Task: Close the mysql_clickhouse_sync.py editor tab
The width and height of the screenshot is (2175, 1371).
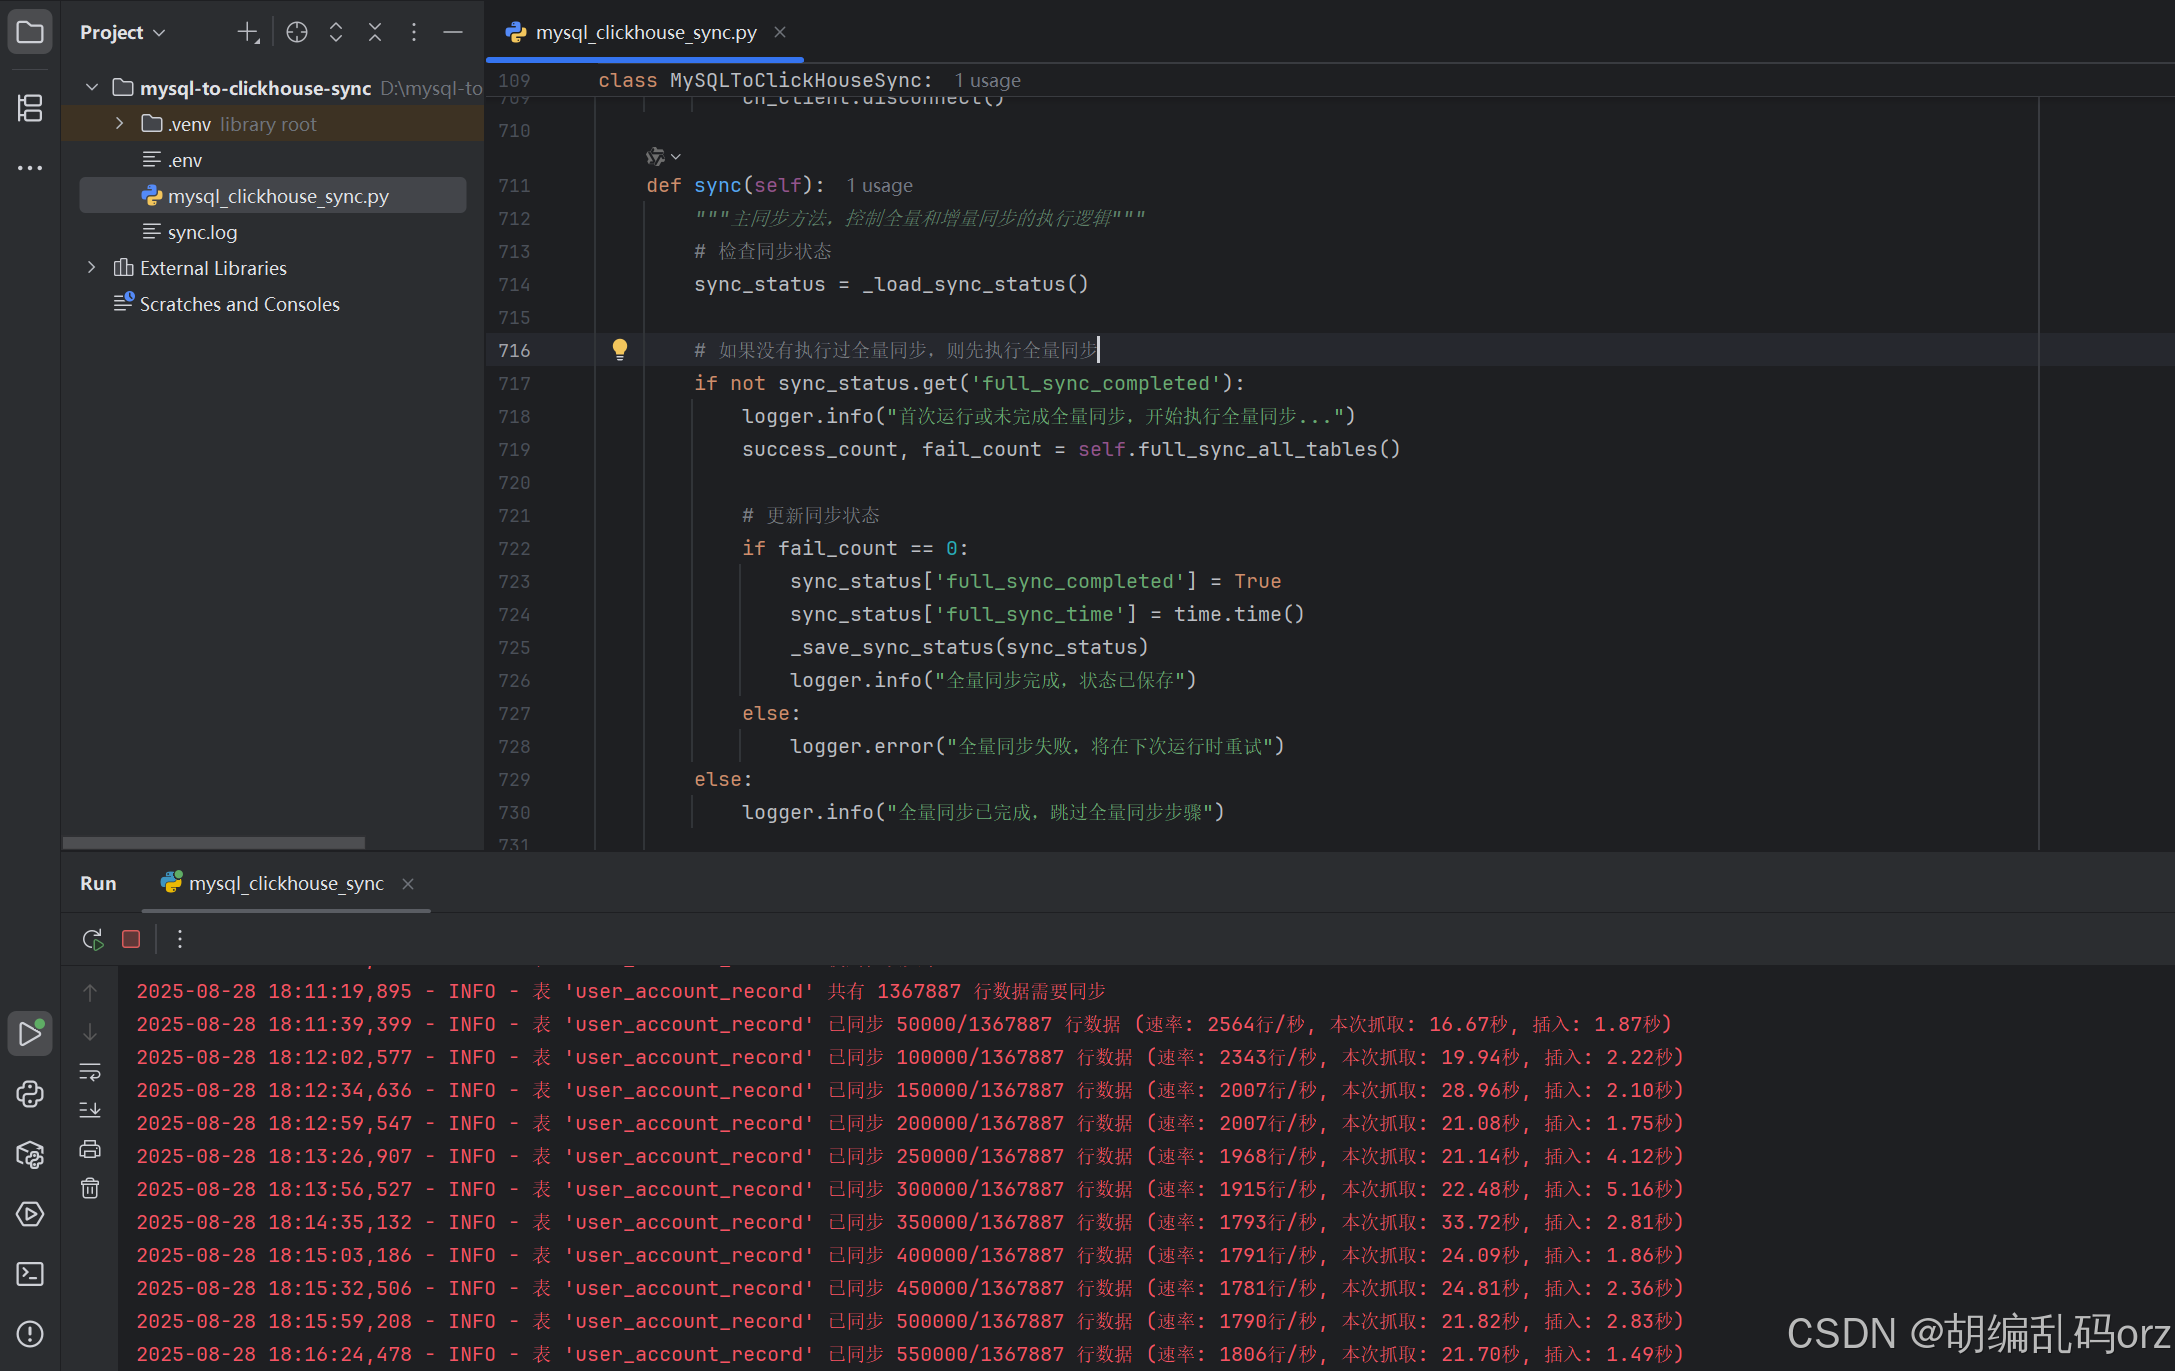Action: coord(780,32)
